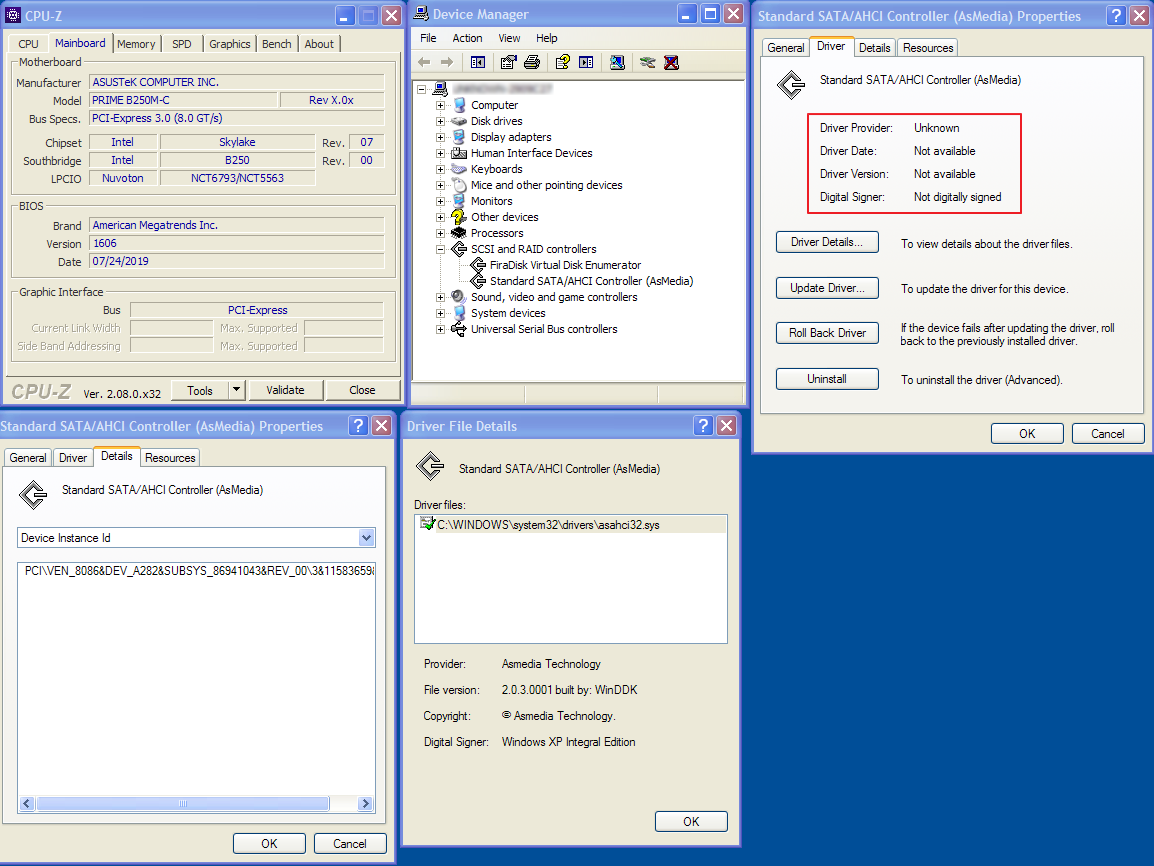
Task: Click the BIOS date value 07/24/2019
Action: 237,261
